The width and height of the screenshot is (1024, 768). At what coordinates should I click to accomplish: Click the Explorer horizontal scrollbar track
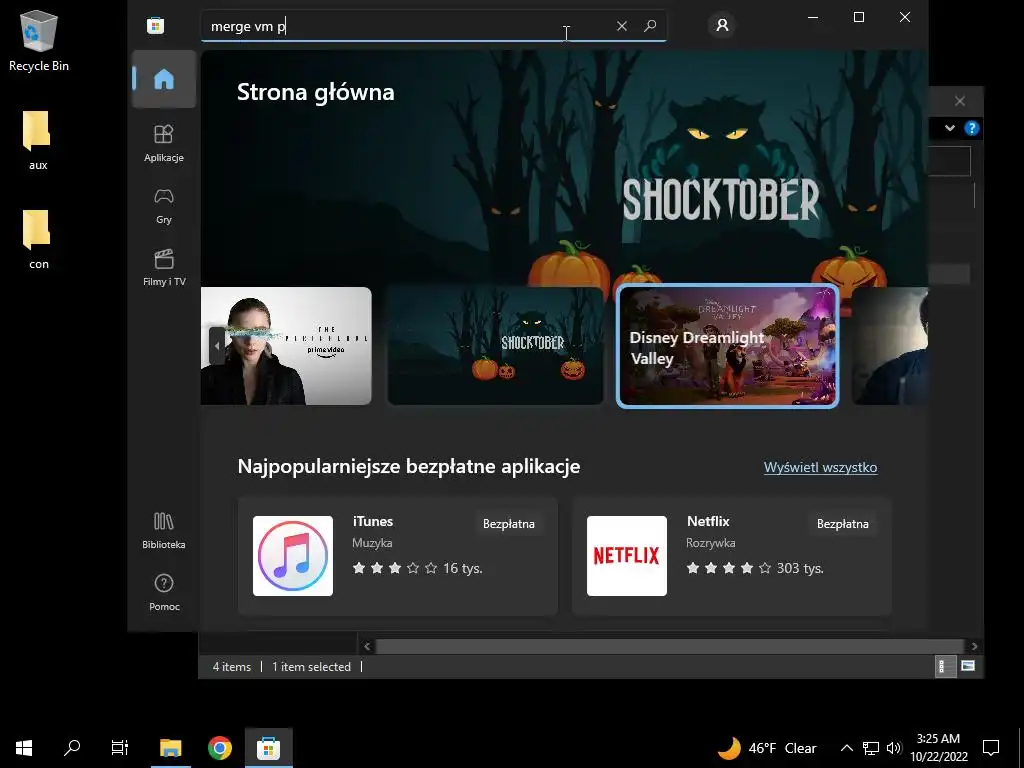670,646
